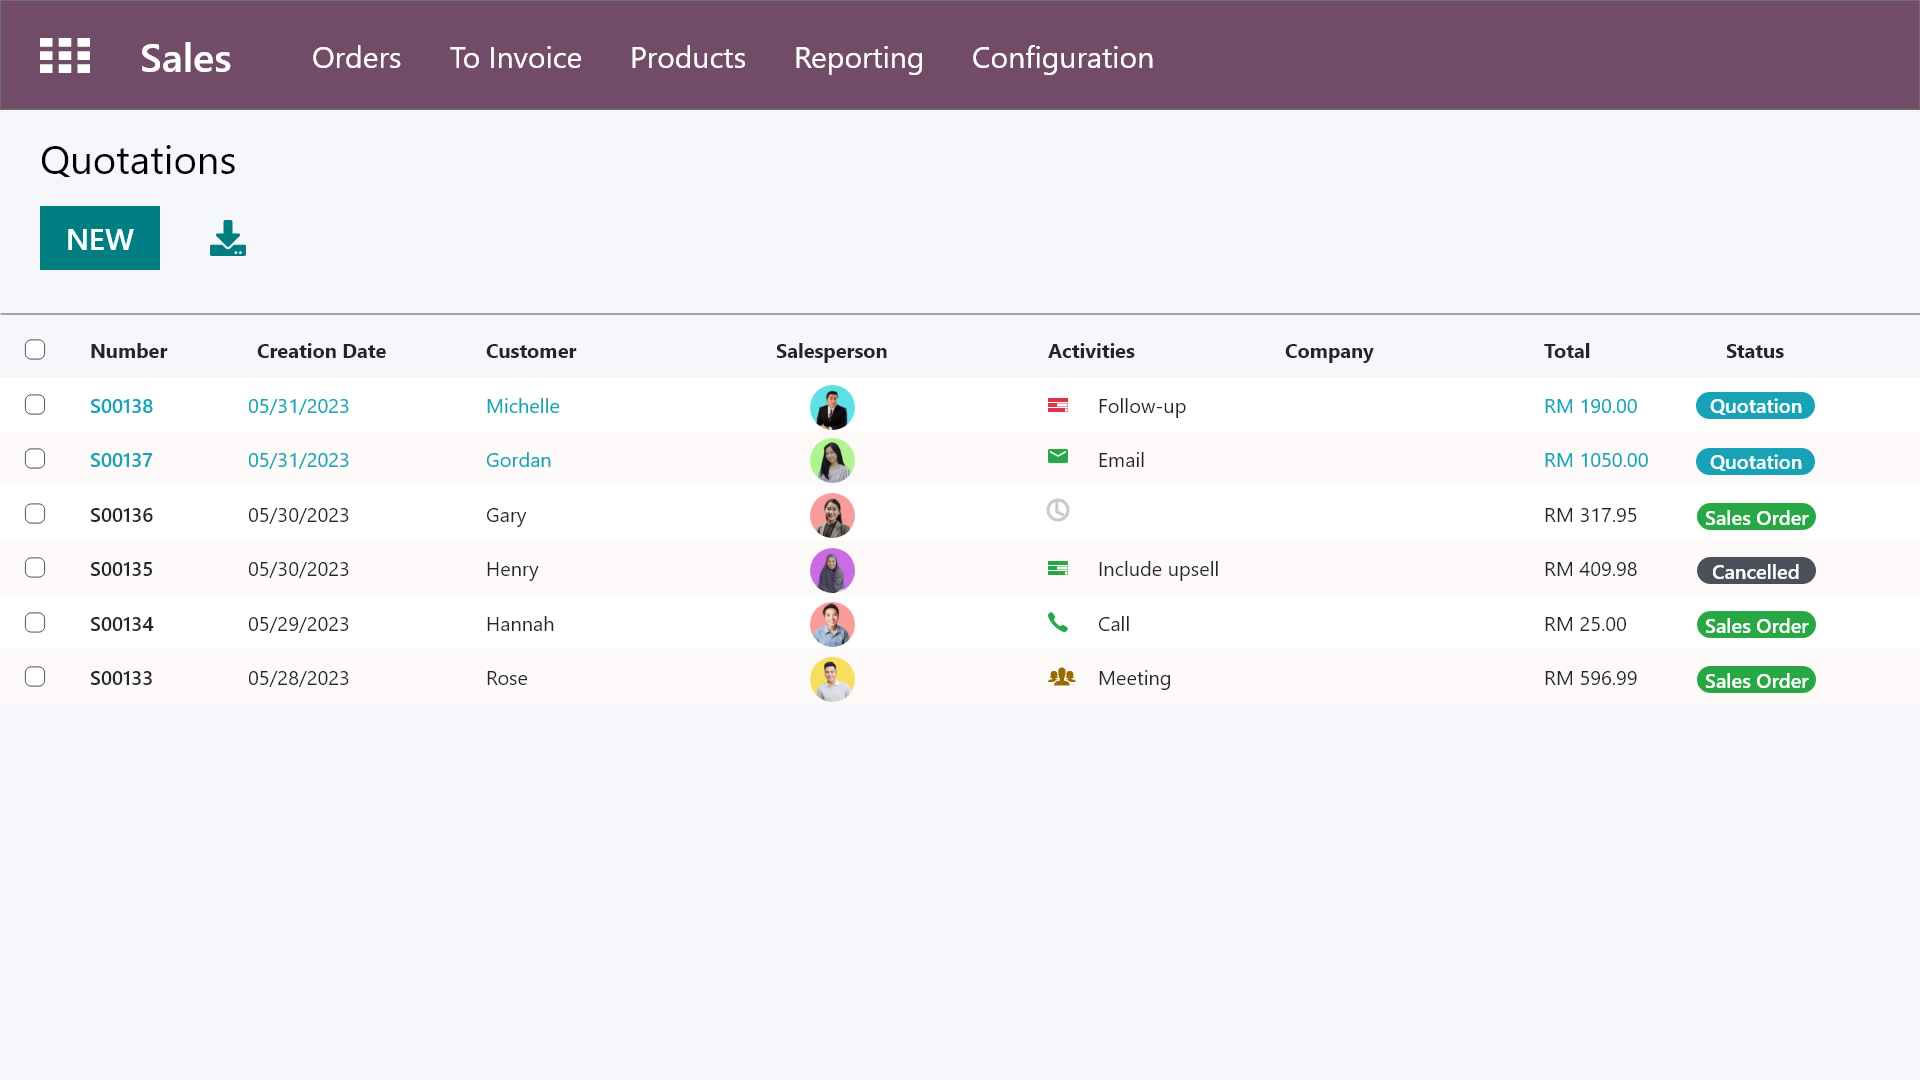1920x1080 pixels.
Task: Open quotation S00137 link
Action: 121,460
